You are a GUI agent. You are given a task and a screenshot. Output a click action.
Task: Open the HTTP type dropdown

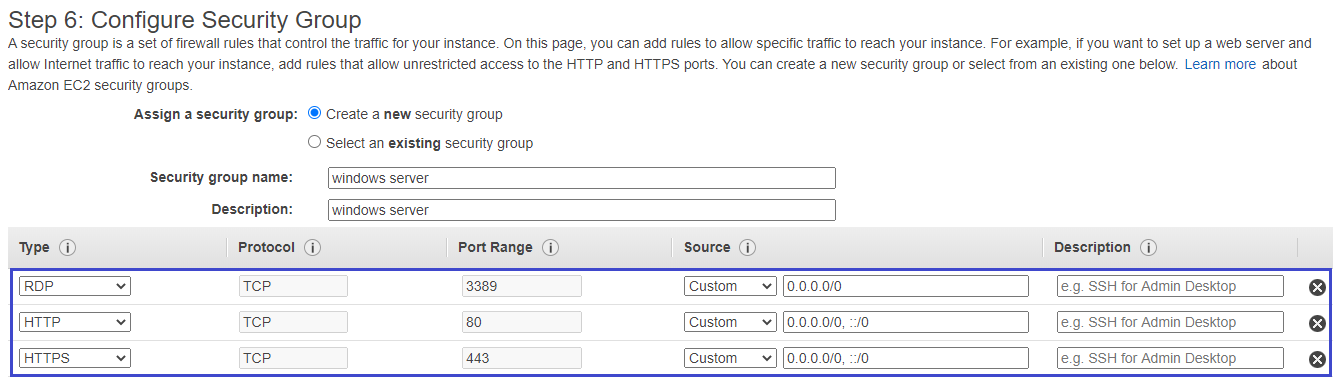pos(75,322)
